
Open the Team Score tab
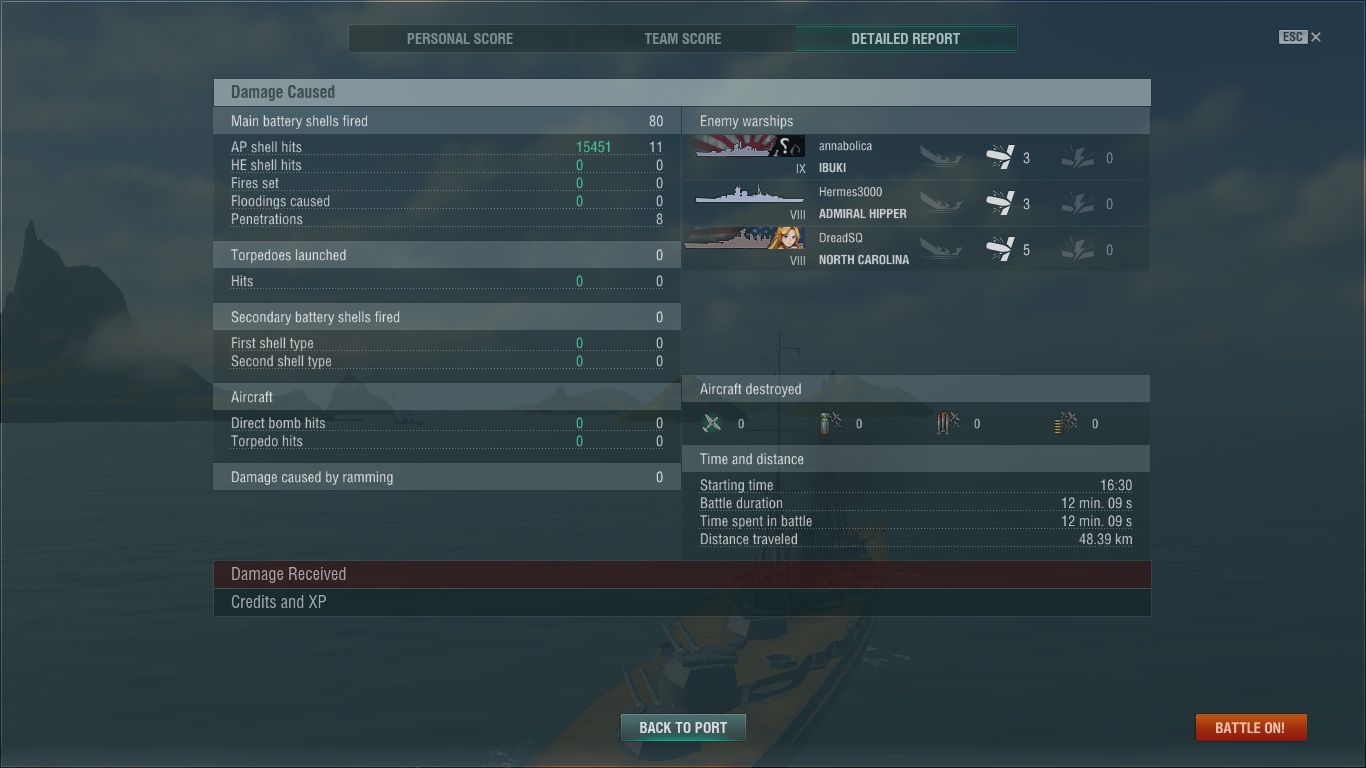683,39
